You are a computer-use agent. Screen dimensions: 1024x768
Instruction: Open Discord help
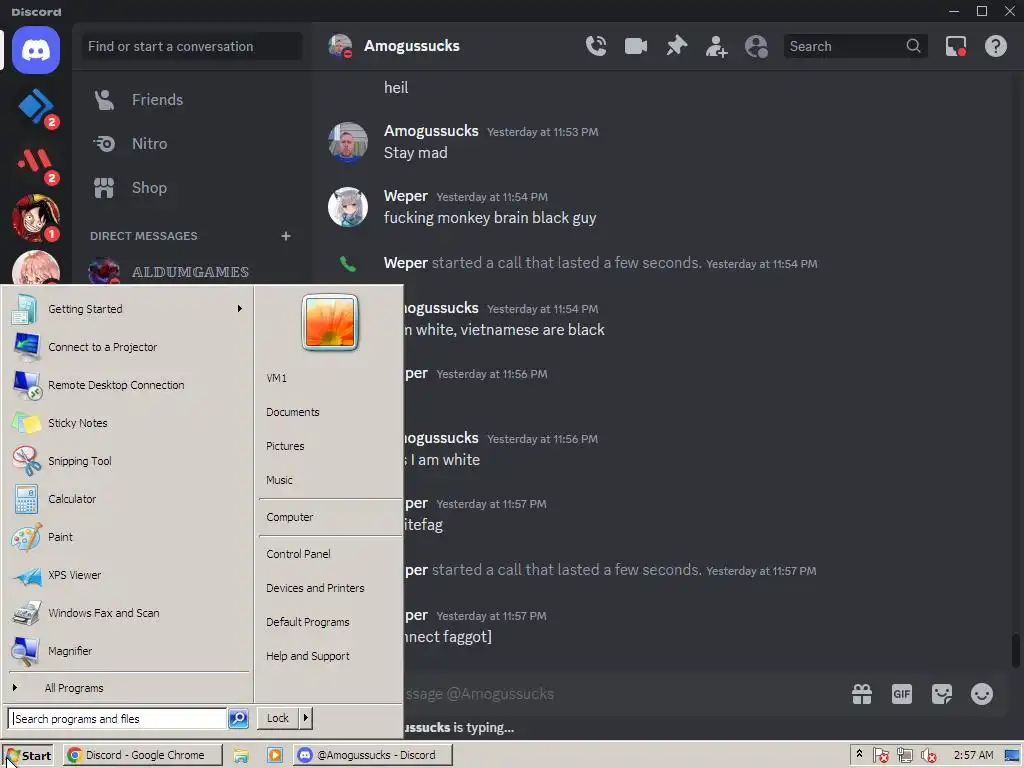[x=995, y=46]
